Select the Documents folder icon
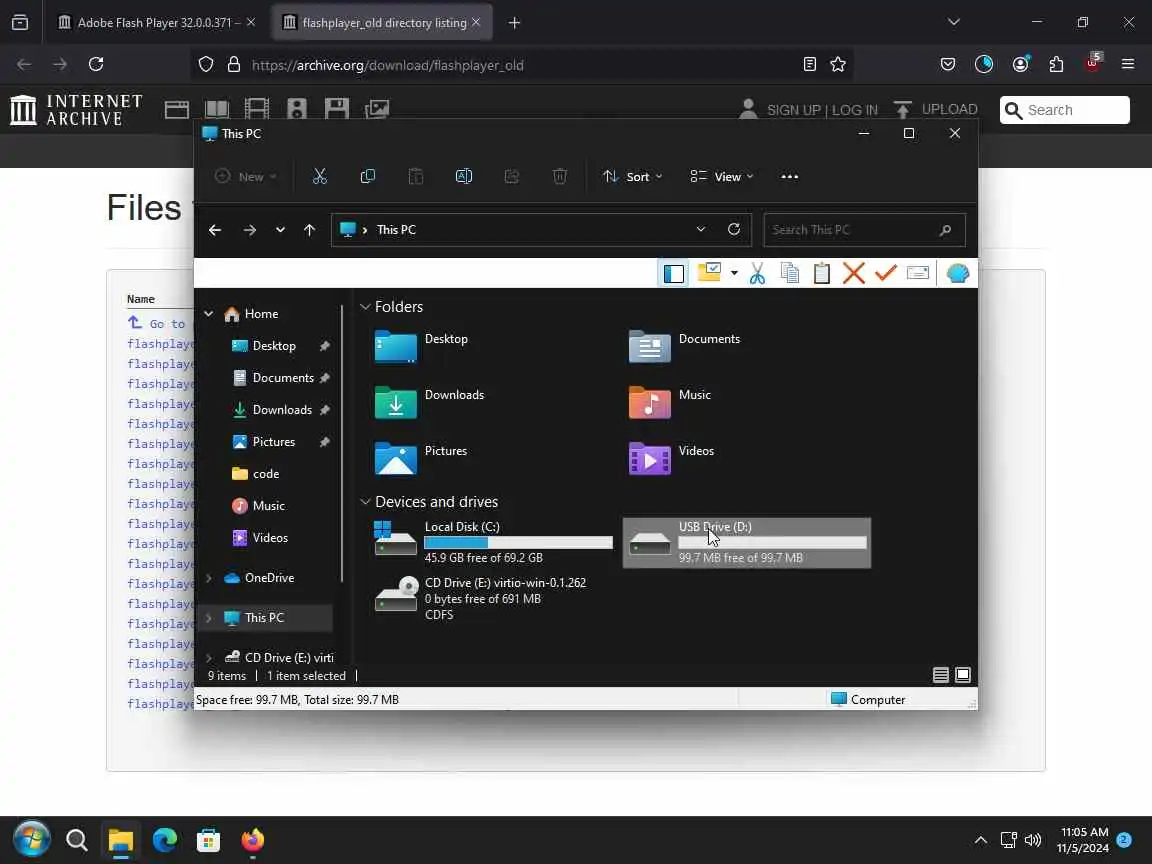The height and width of the screenshot is (864, 1152). 649,347
